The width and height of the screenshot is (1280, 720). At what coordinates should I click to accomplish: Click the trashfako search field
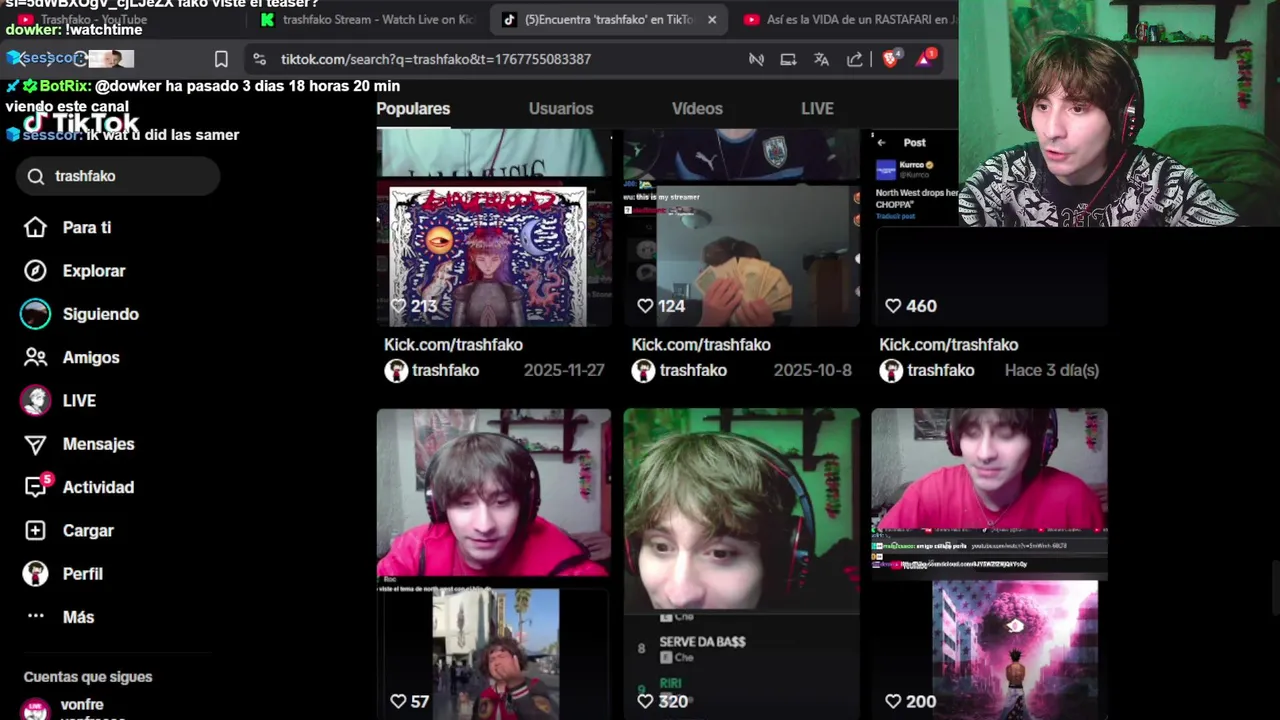118,176
